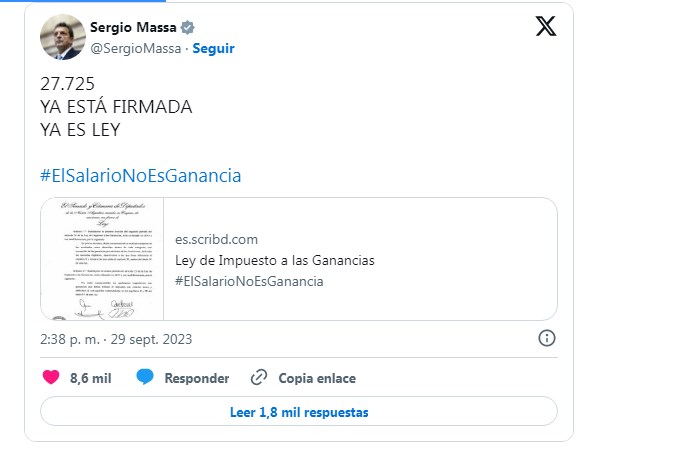Click the Ley de Impuesto a las Ganancias title
Viewport: 690px width, 454px height.
(274, 260)
